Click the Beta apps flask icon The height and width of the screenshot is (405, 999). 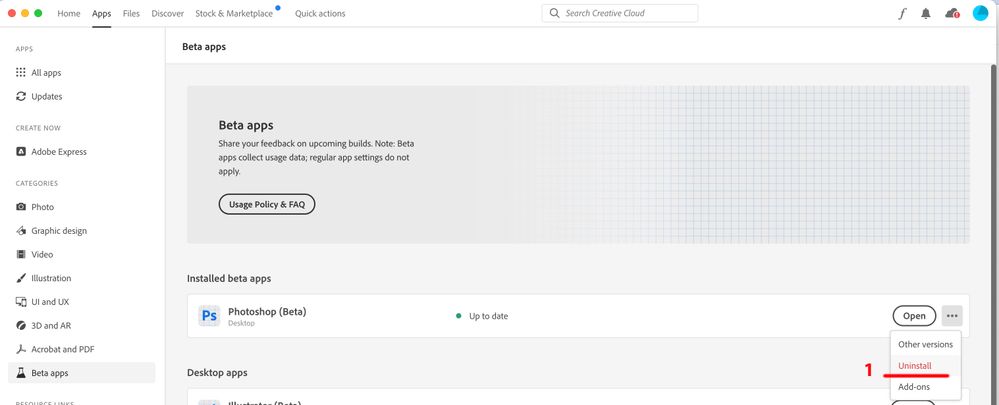[21, 373]
